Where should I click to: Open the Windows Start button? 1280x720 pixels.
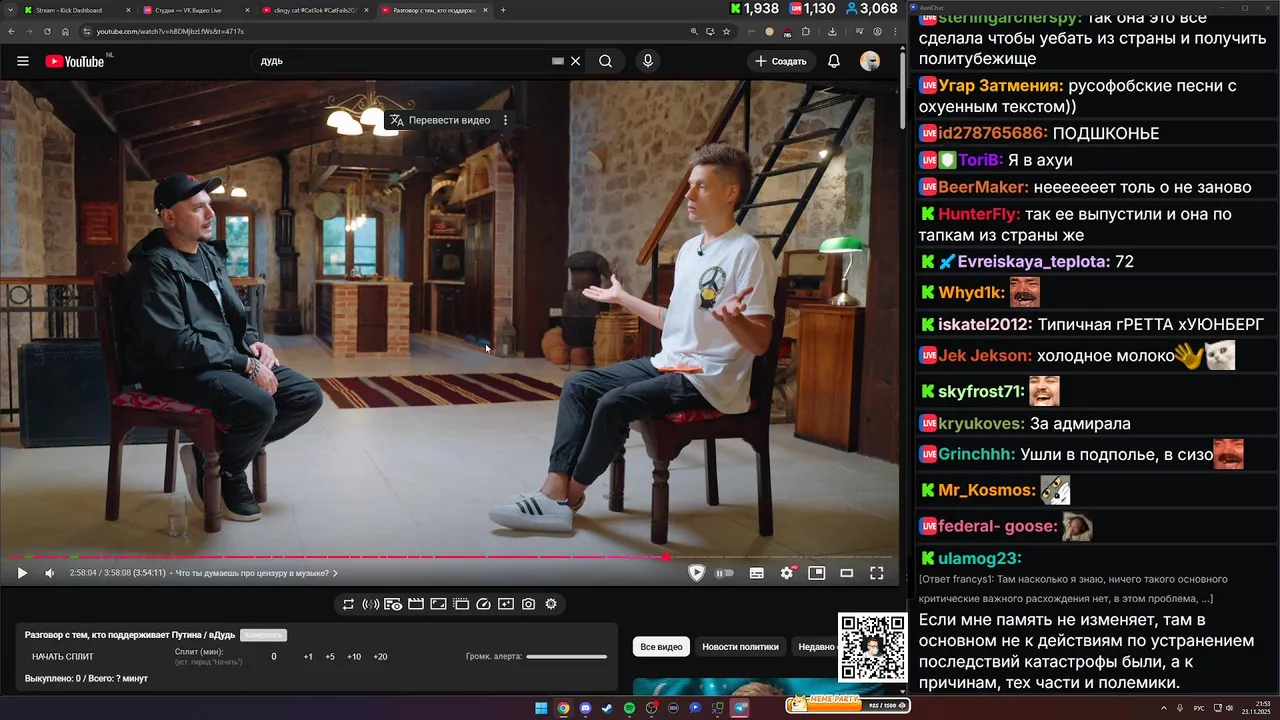(541, 708)
